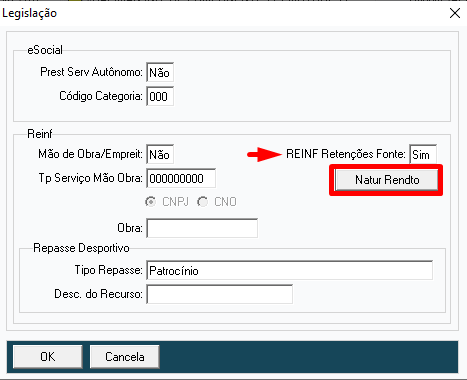467x380 pixels.
Task: Edit the Tp Serviço Mão Obra field
Action: [x=181, y=178]
